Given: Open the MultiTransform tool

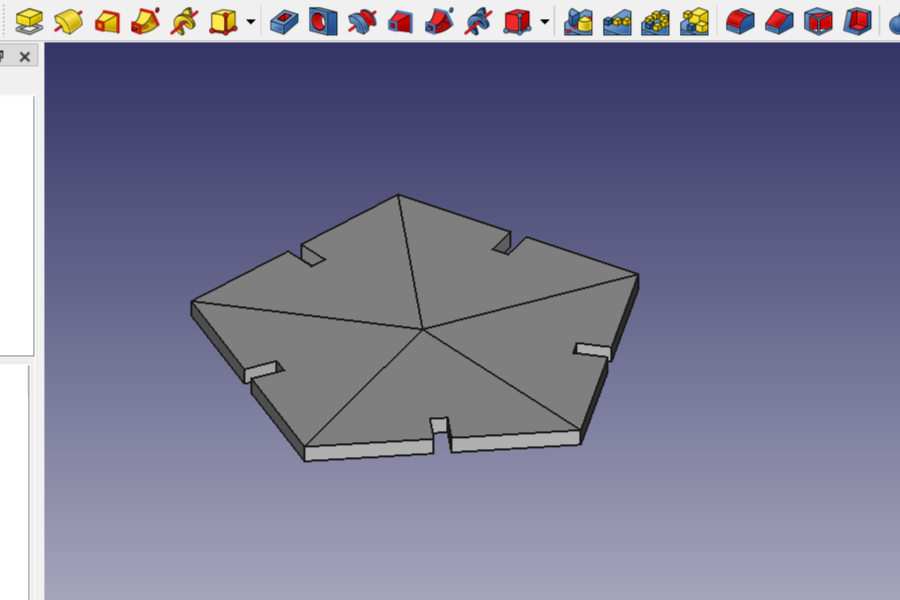Looking at the screenshot, I should (697, 17).
